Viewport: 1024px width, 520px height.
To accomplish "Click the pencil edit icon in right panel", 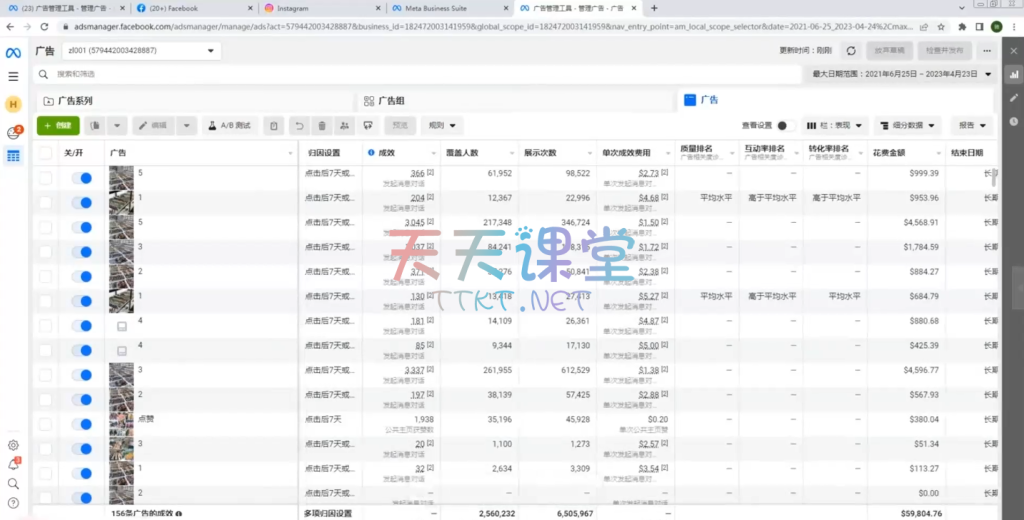I will tap(1013, 98).
